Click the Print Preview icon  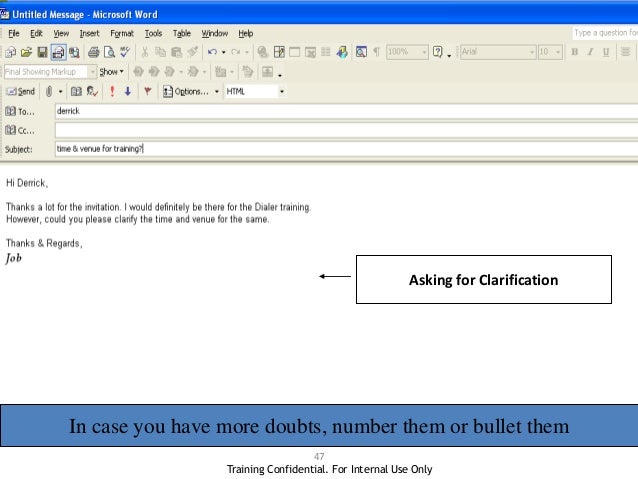[109, 52]
